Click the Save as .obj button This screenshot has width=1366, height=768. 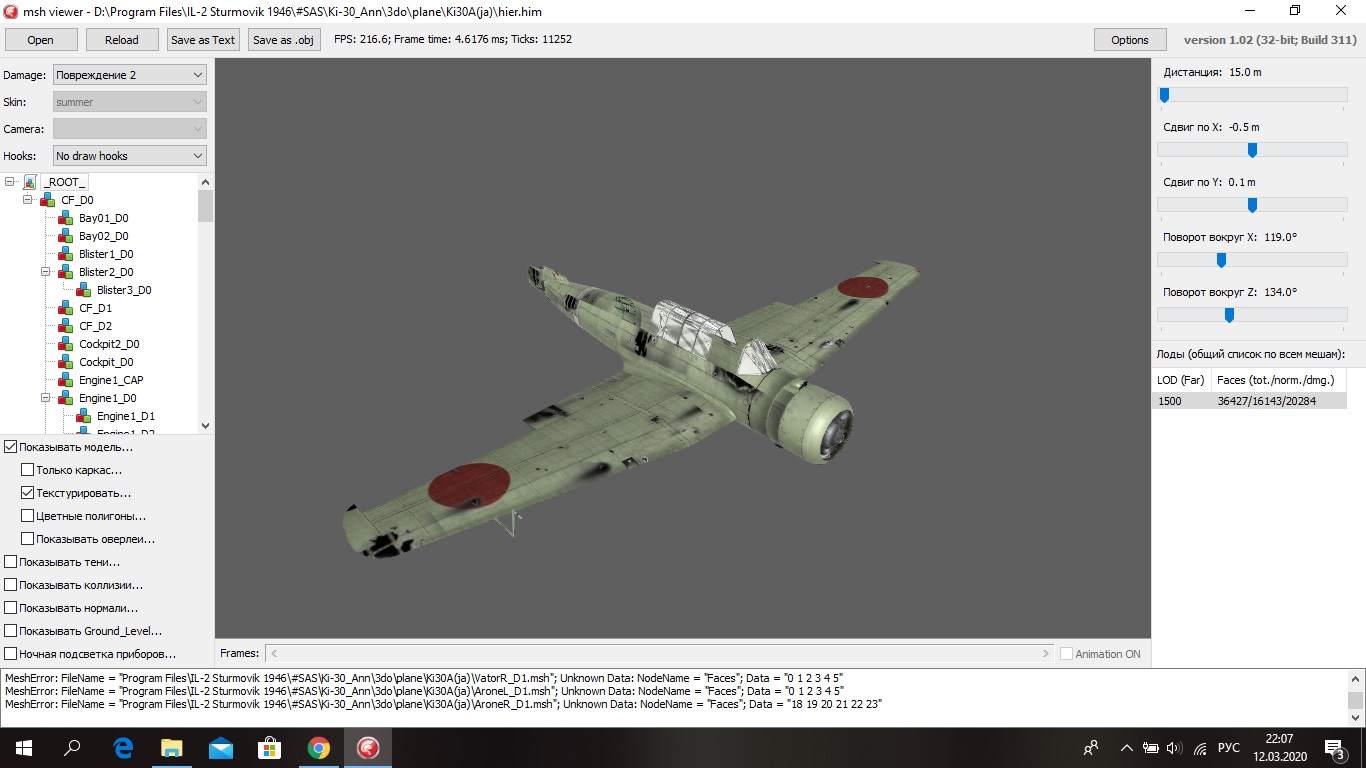tap(285, 40)
